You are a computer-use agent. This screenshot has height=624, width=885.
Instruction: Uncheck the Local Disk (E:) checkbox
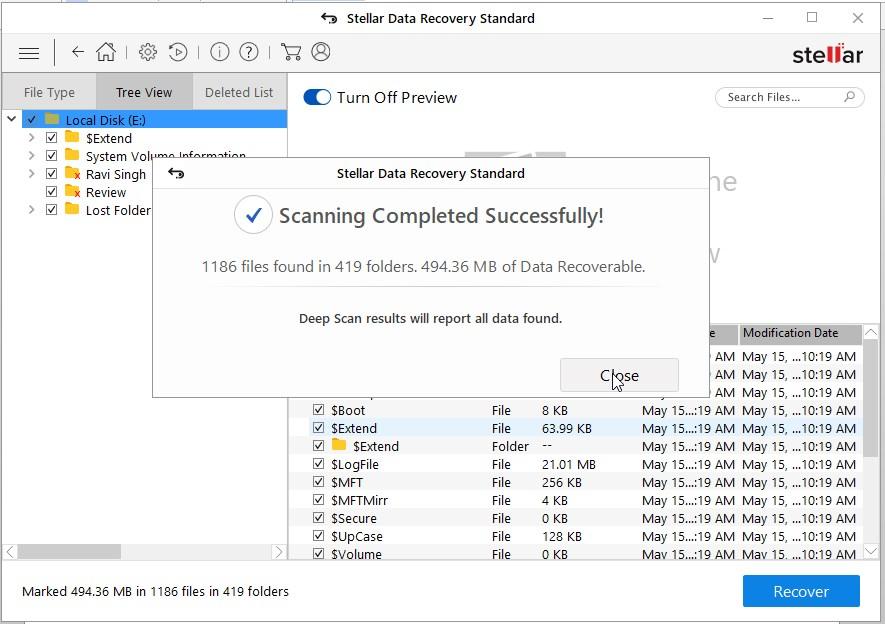pos(32,120)
